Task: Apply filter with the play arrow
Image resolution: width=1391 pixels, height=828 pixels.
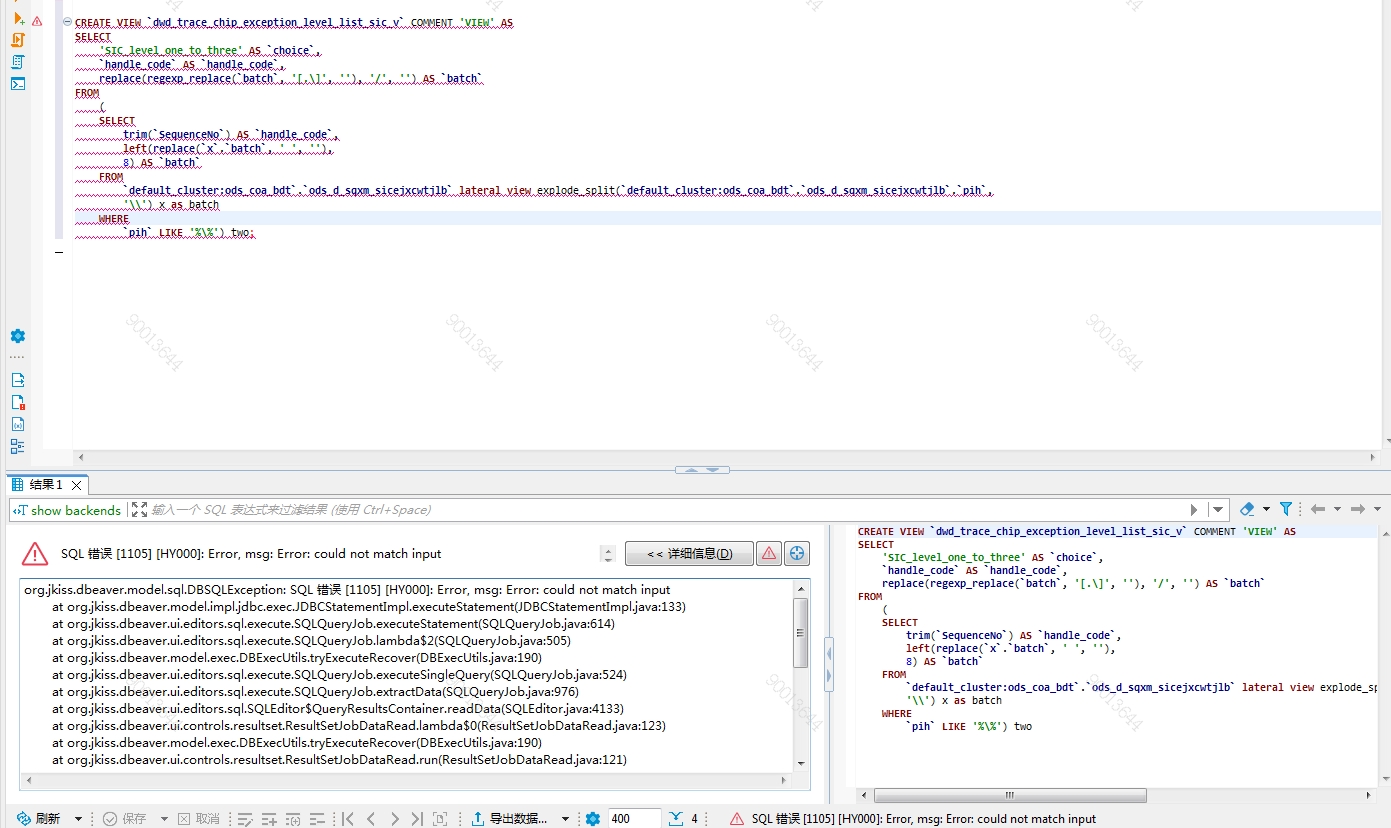Action: (1194, 510)
